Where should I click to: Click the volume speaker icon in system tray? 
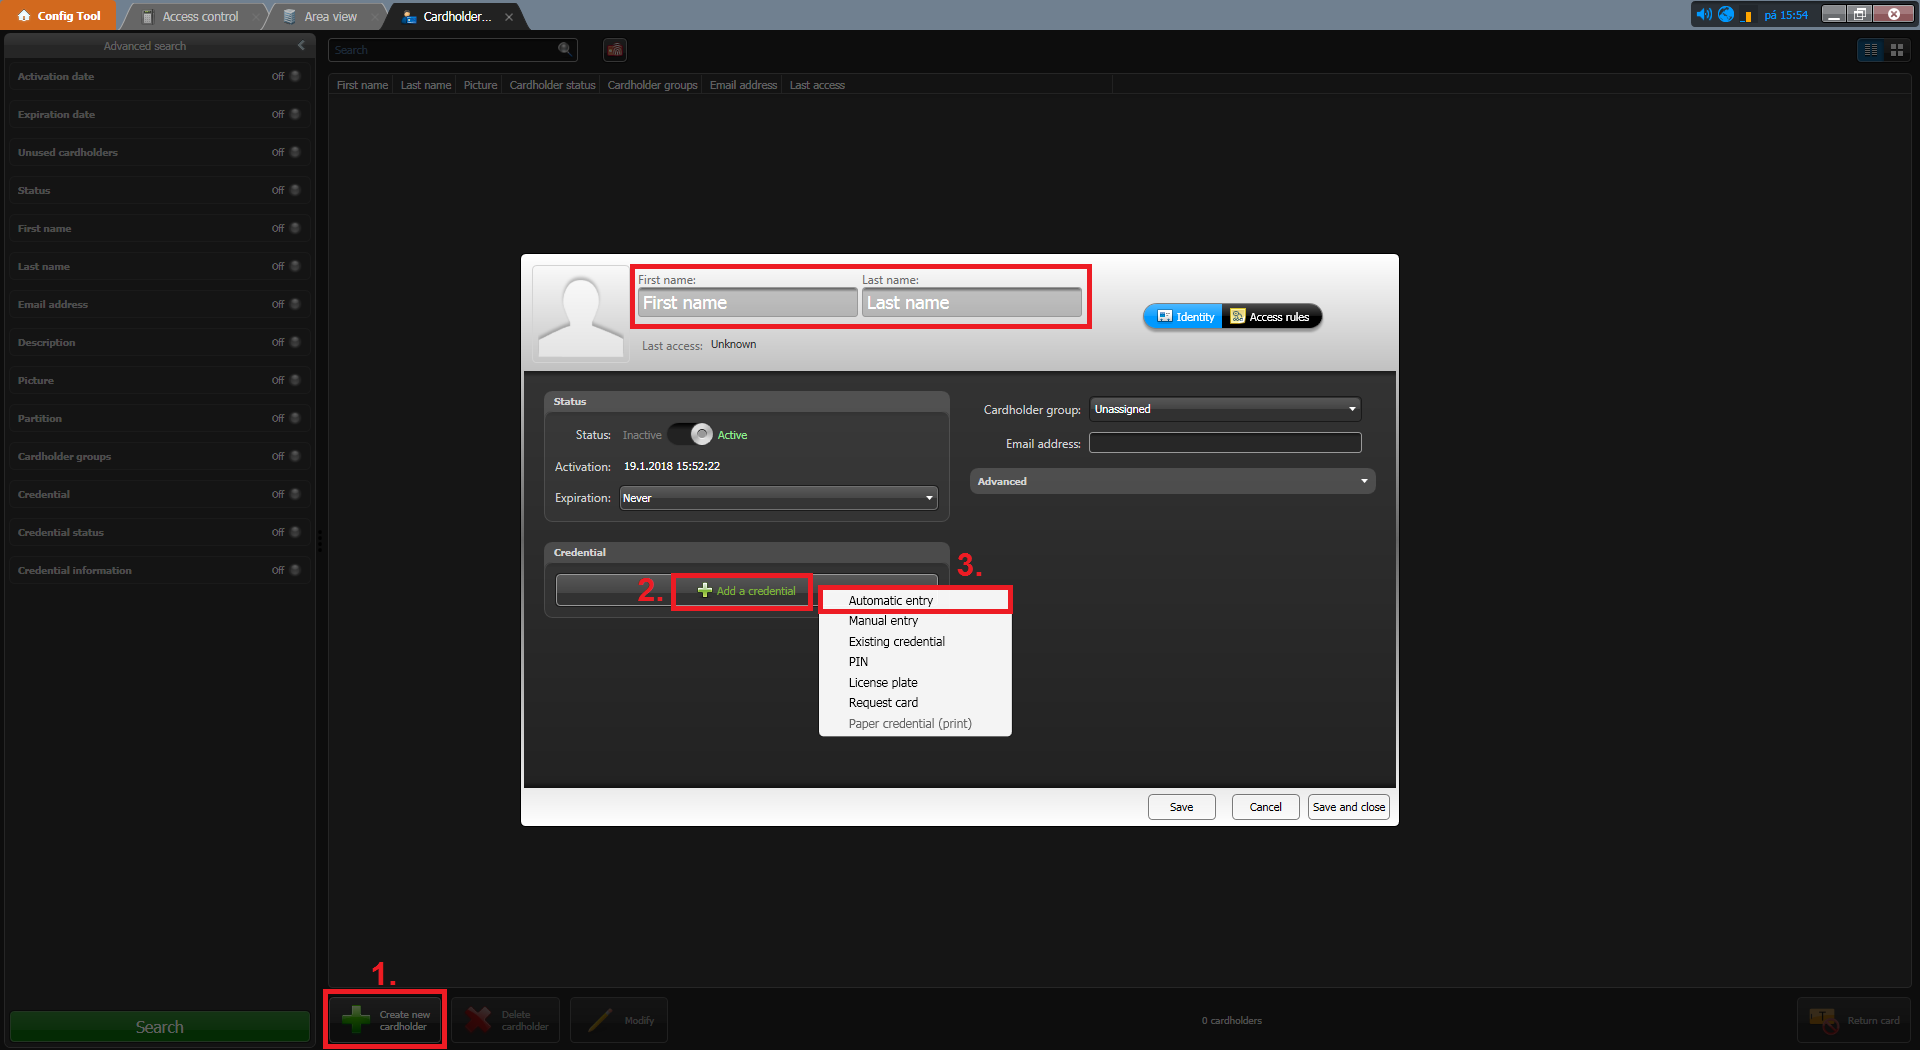tap(1703, 14)
